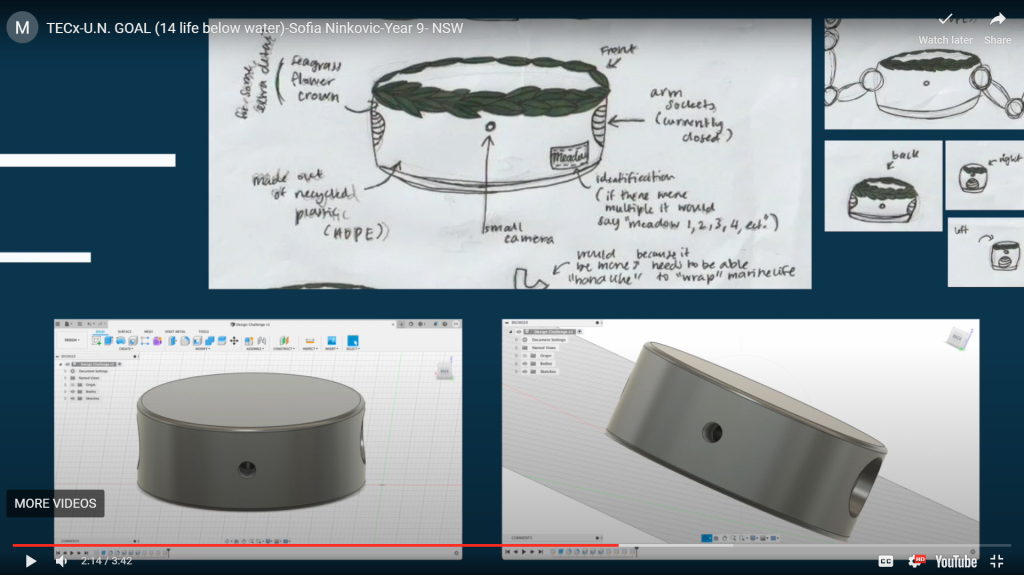Viewport: 1024px width, 575px height.
Task: Toggle Sketches eye visibility in right browser
Action: 524,372
